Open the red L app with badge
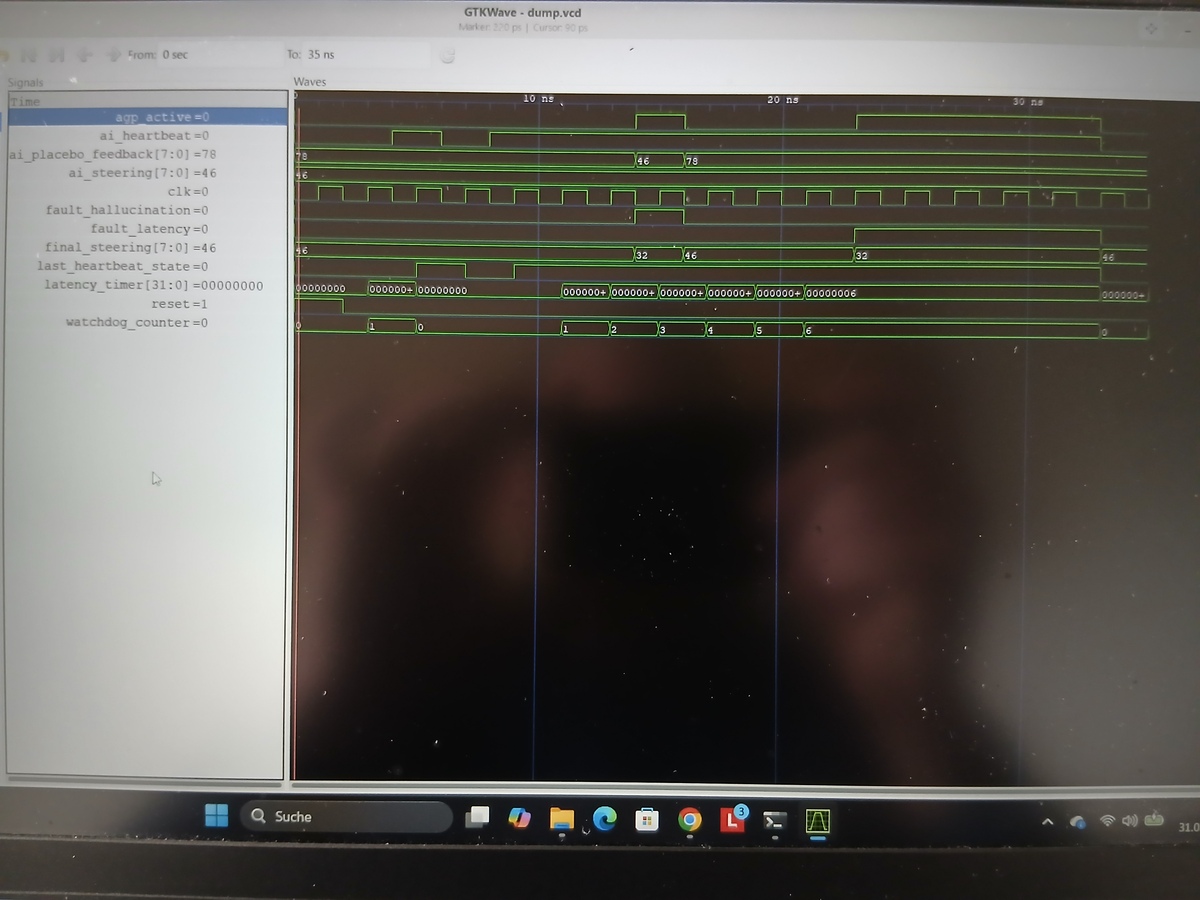Viewport: 1200px width, 900px height. click(x=733, y=819)
